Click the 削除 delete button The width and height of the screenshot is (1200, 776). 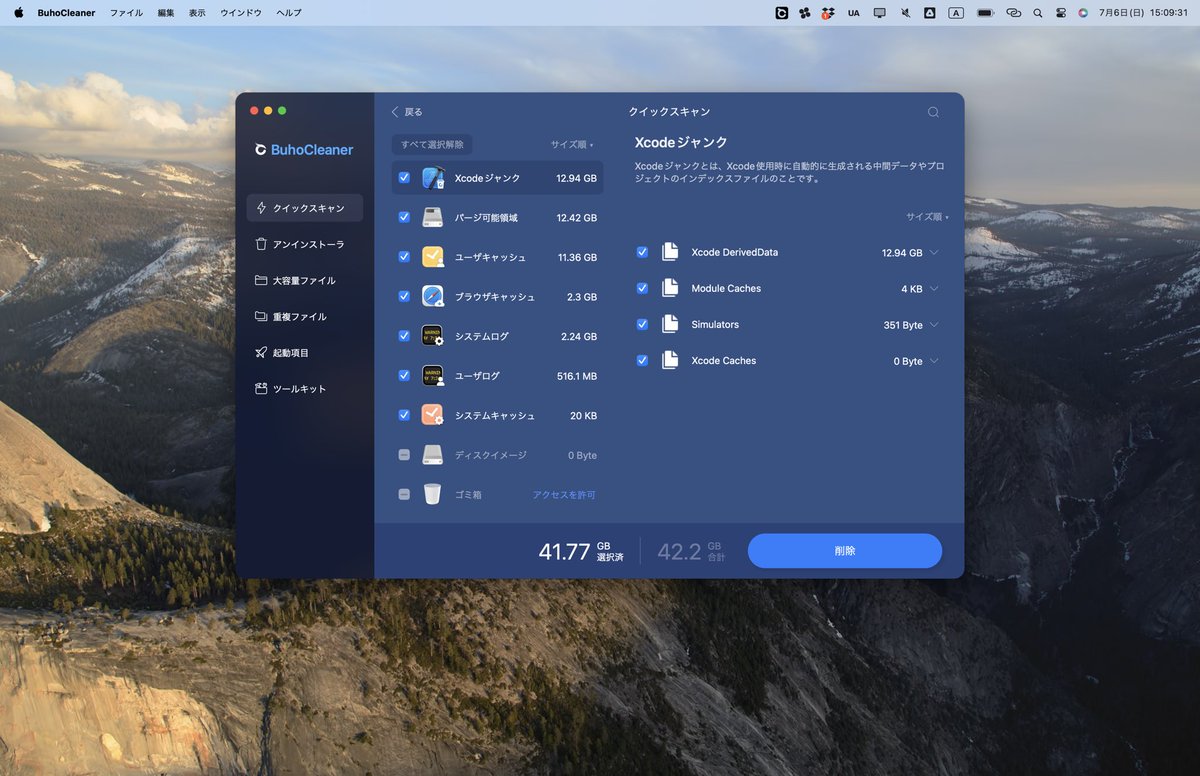coord(845,551)
